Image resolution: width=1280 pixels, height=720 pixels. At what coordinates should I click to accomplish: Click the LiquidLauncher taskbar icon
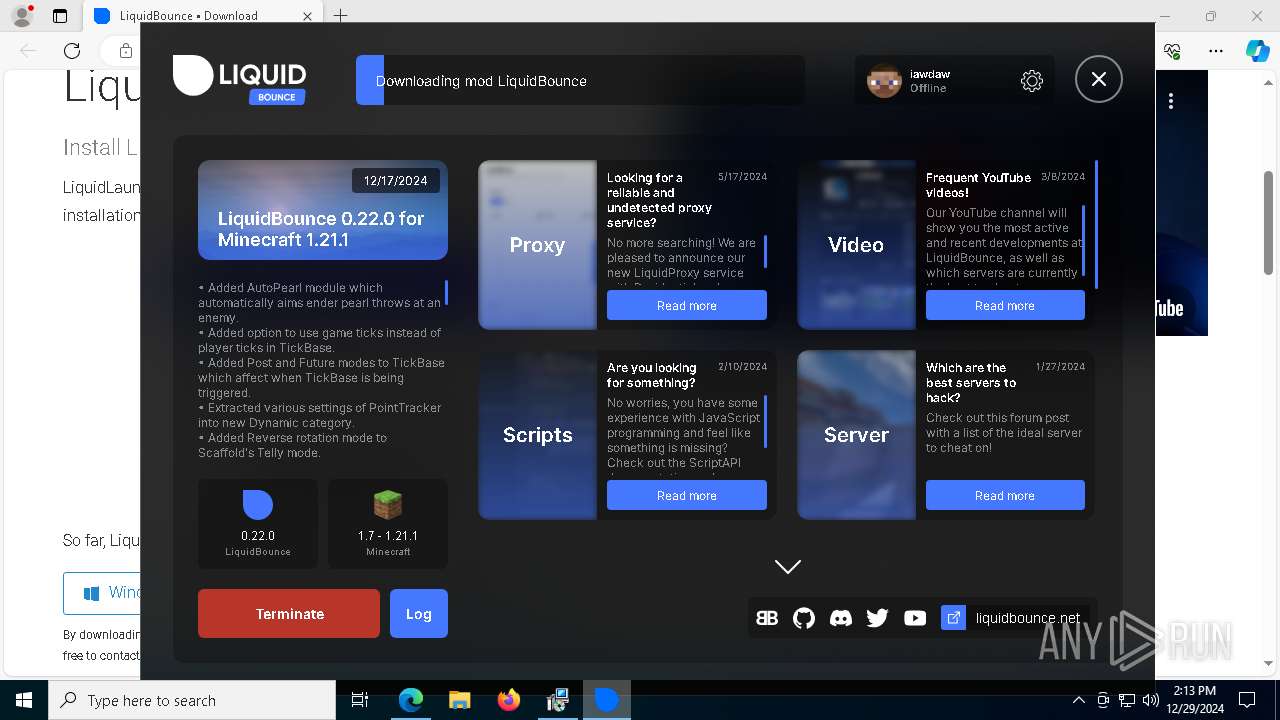(606, 700)
